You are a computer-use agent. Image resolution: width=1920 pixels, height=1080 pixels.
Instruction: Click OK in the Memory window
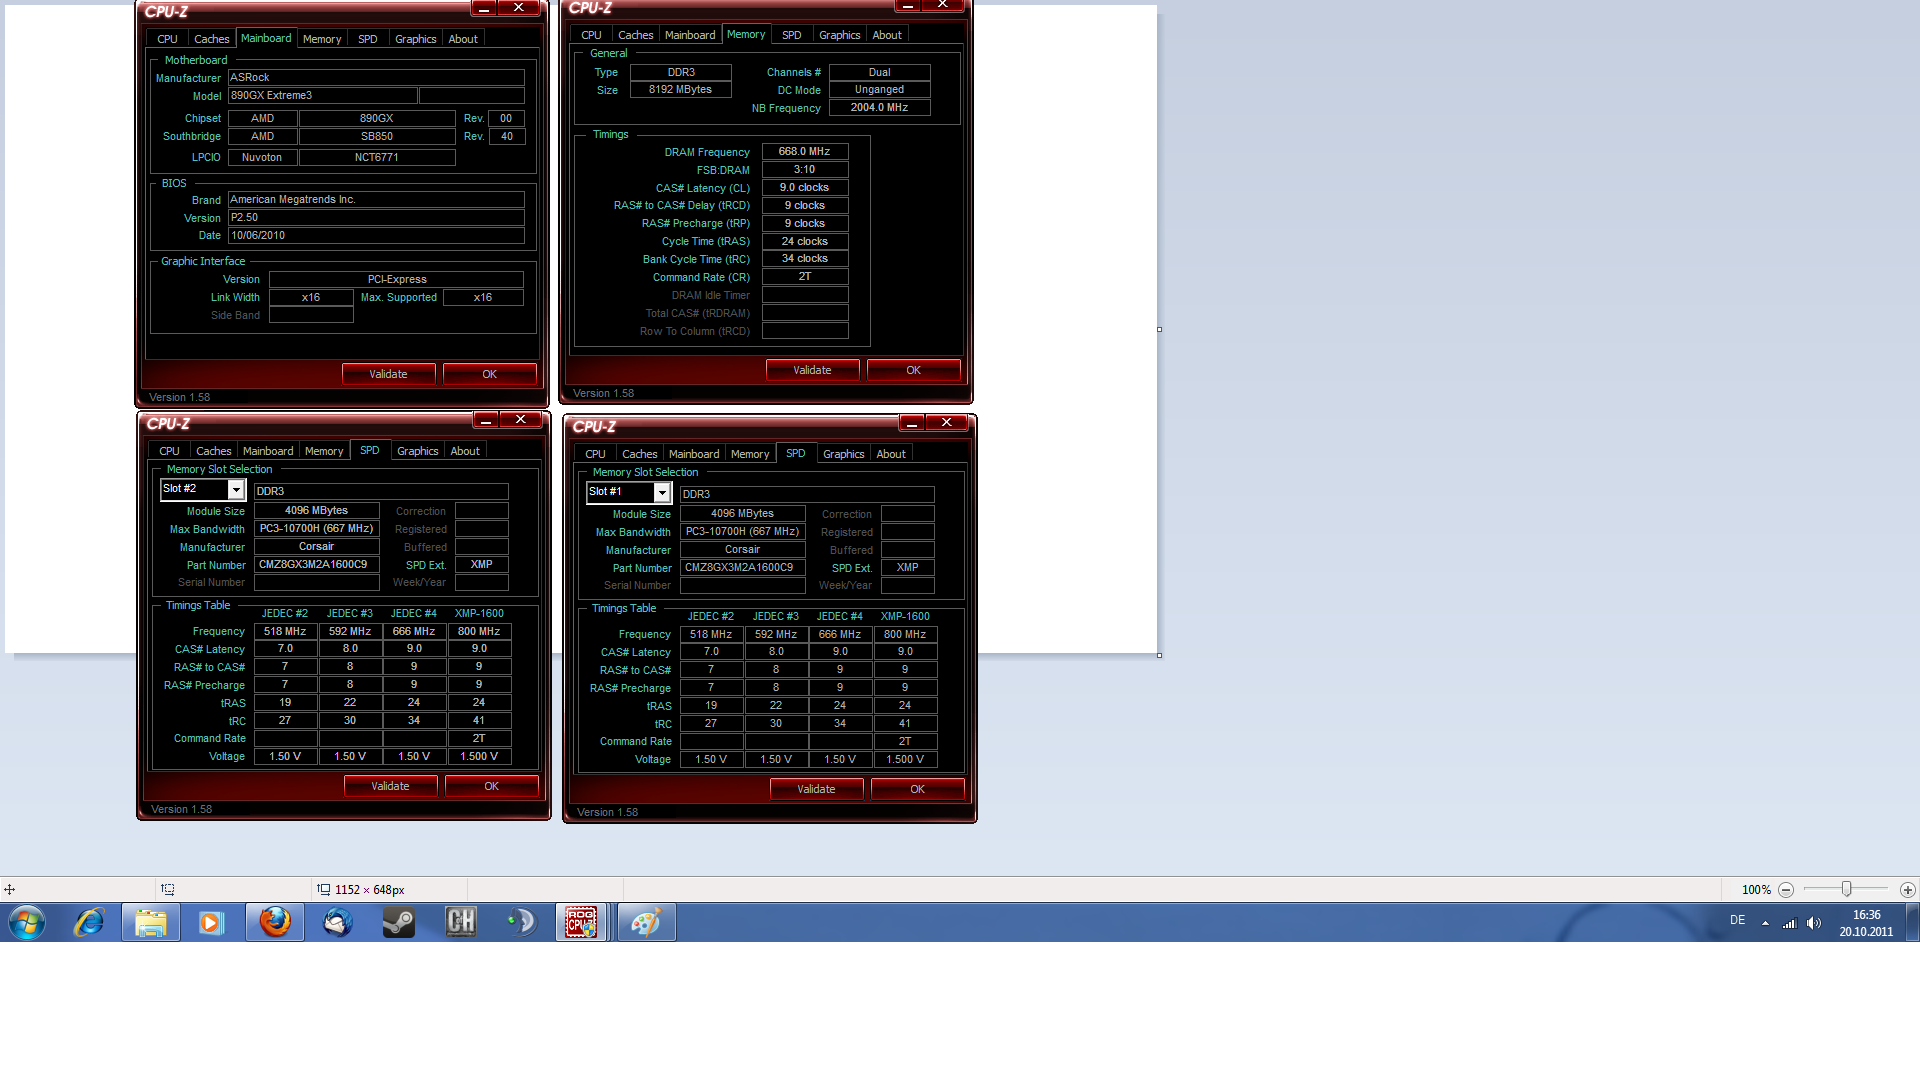pyautogui.click(x=913, y=370)
